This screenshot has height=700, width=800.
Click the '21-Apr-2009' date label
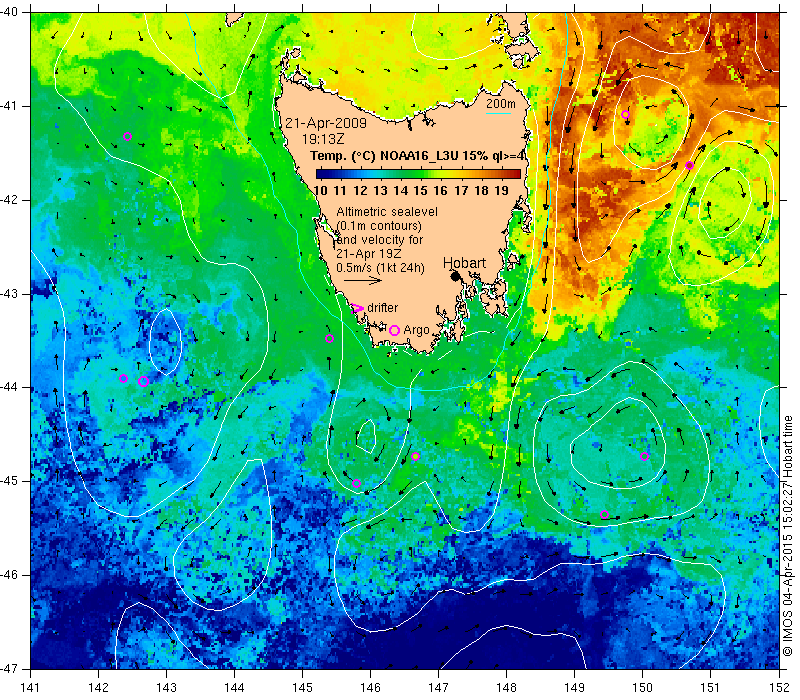pos(326,123)
